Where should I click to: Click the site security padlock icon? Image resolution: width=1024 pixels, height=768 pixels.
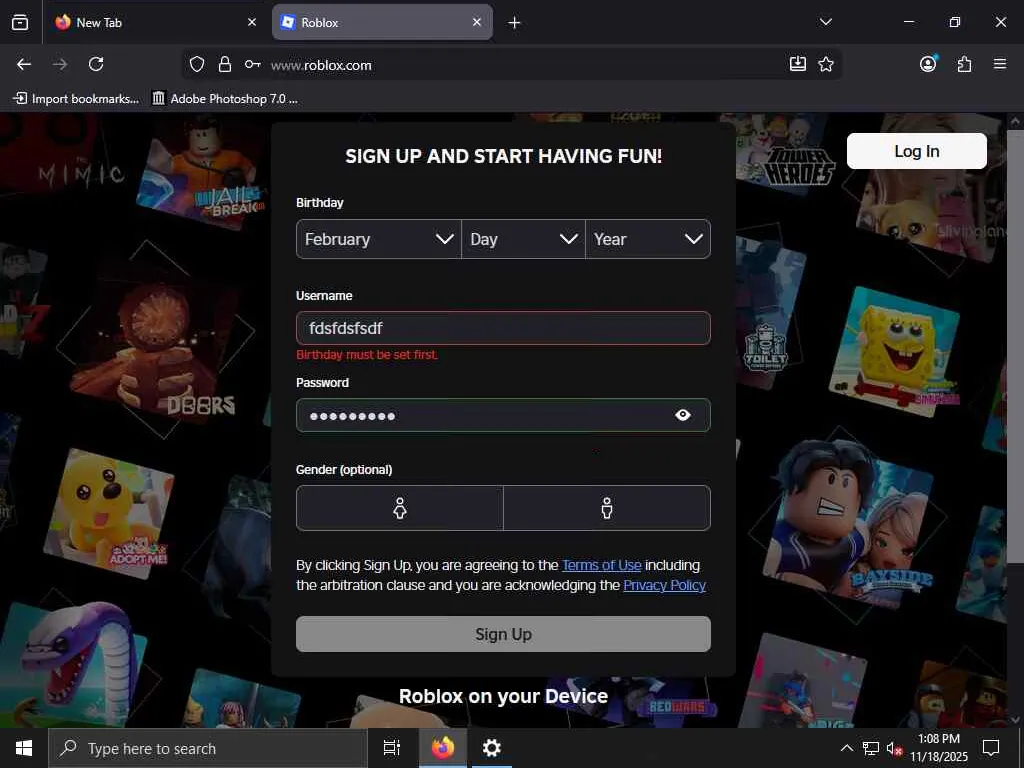tap(225, 64)
